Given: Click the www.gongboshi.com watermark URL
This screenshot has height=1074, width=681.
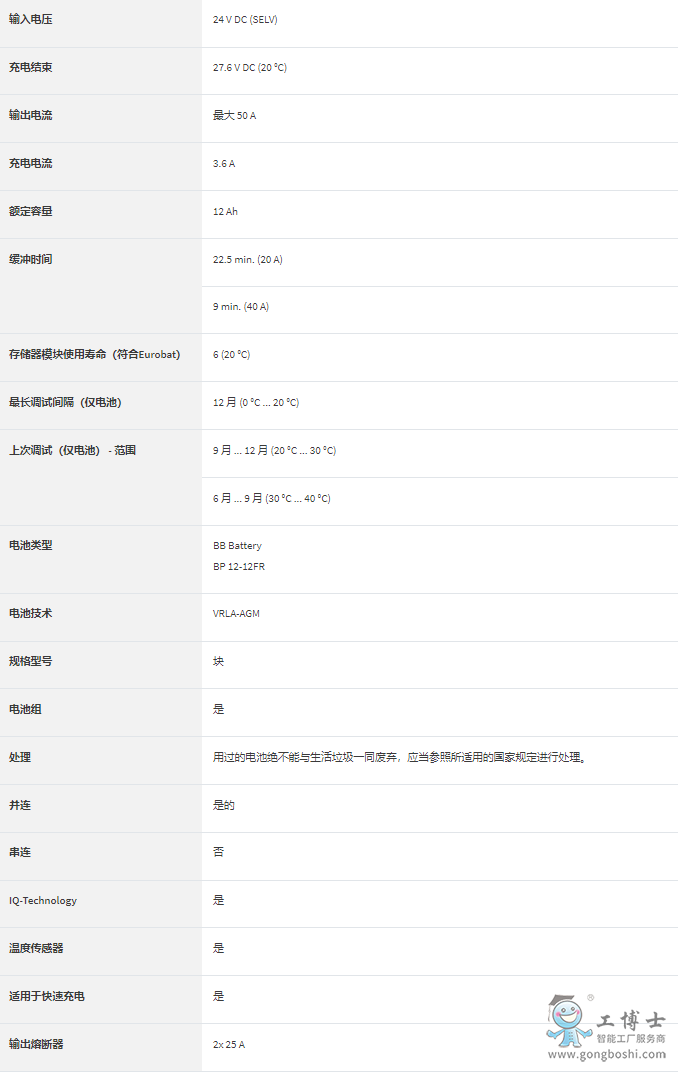Looking at the screenshot, I should (x=607, y=1054).
